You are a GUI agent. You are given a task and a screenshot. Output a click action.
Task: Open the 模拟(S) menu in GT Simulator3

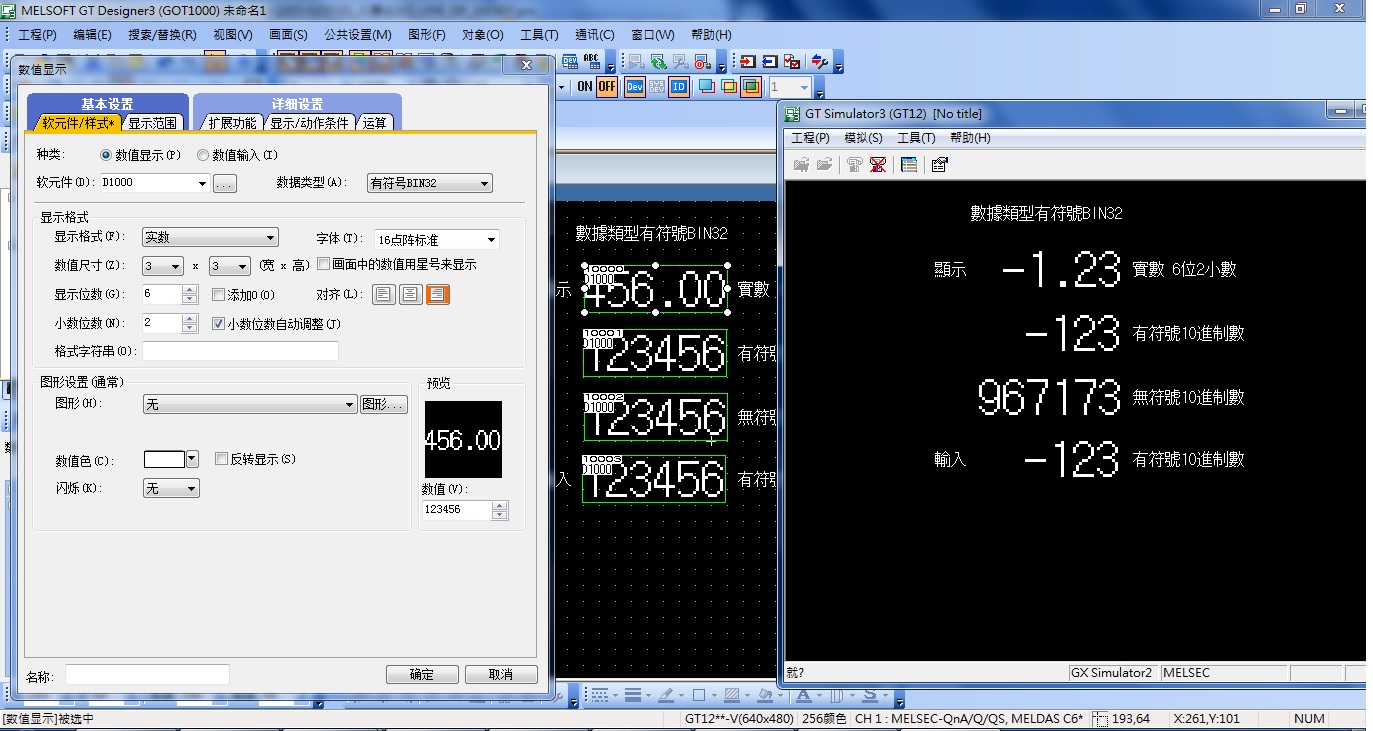click(863, 138)
